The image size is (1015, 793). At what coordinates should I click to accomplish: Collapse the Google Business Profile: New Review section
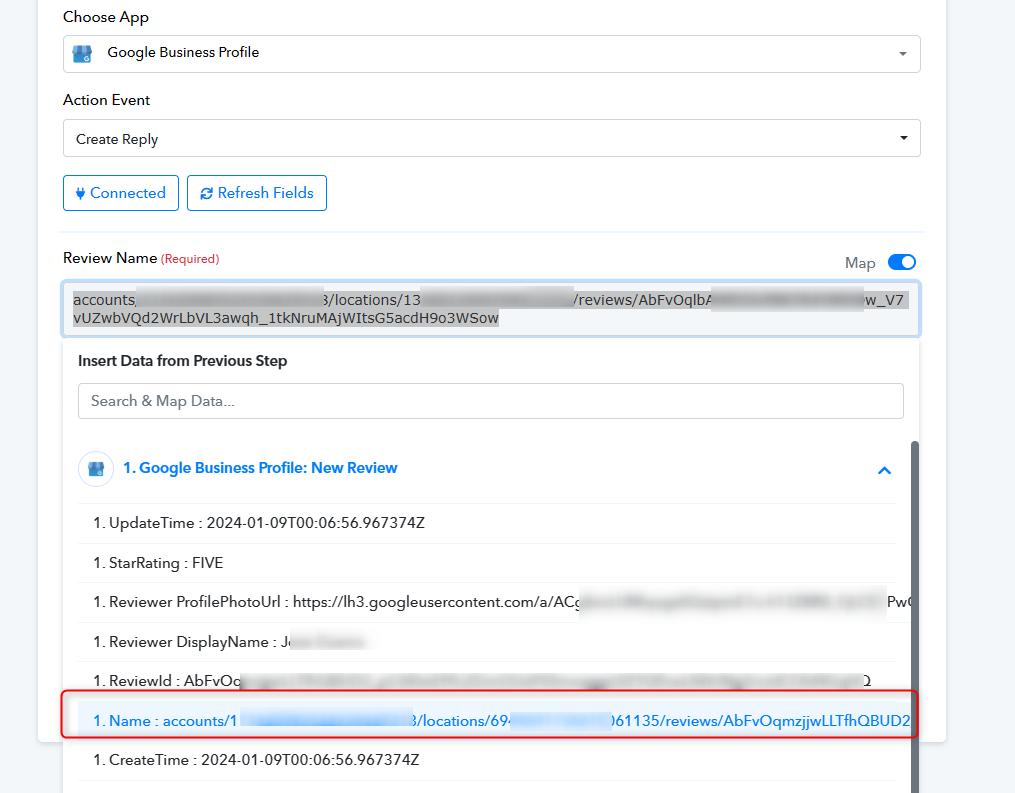click(x=884, y=470)
